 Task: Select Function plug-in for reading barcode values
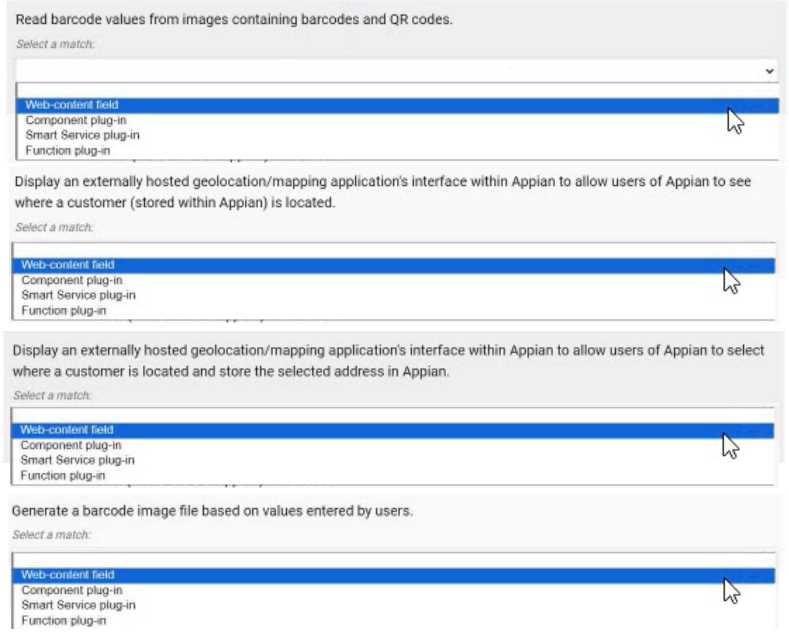coord(69,151)
